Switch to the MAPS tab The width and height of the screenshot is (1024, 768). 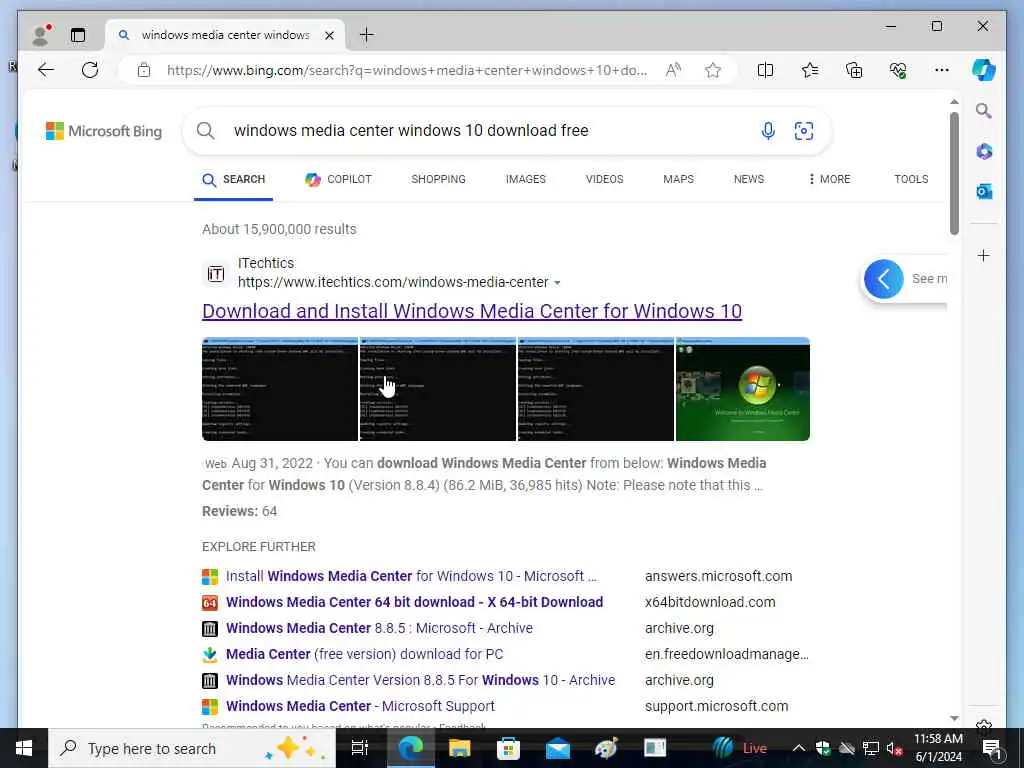coord(679,180)
